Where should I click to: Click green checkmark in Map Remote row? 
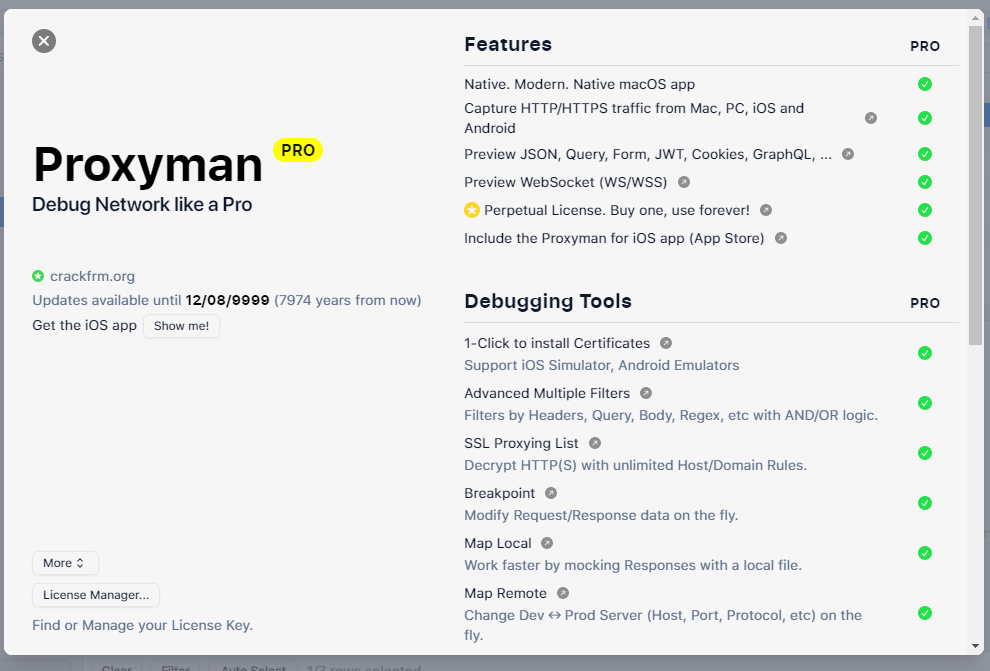pos(925,613)
